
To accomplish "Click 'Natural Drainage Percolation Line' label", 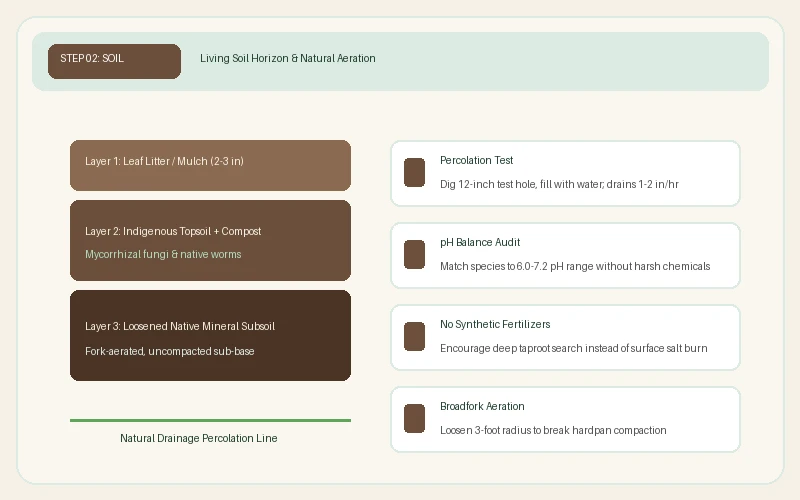I will point(199,438).
